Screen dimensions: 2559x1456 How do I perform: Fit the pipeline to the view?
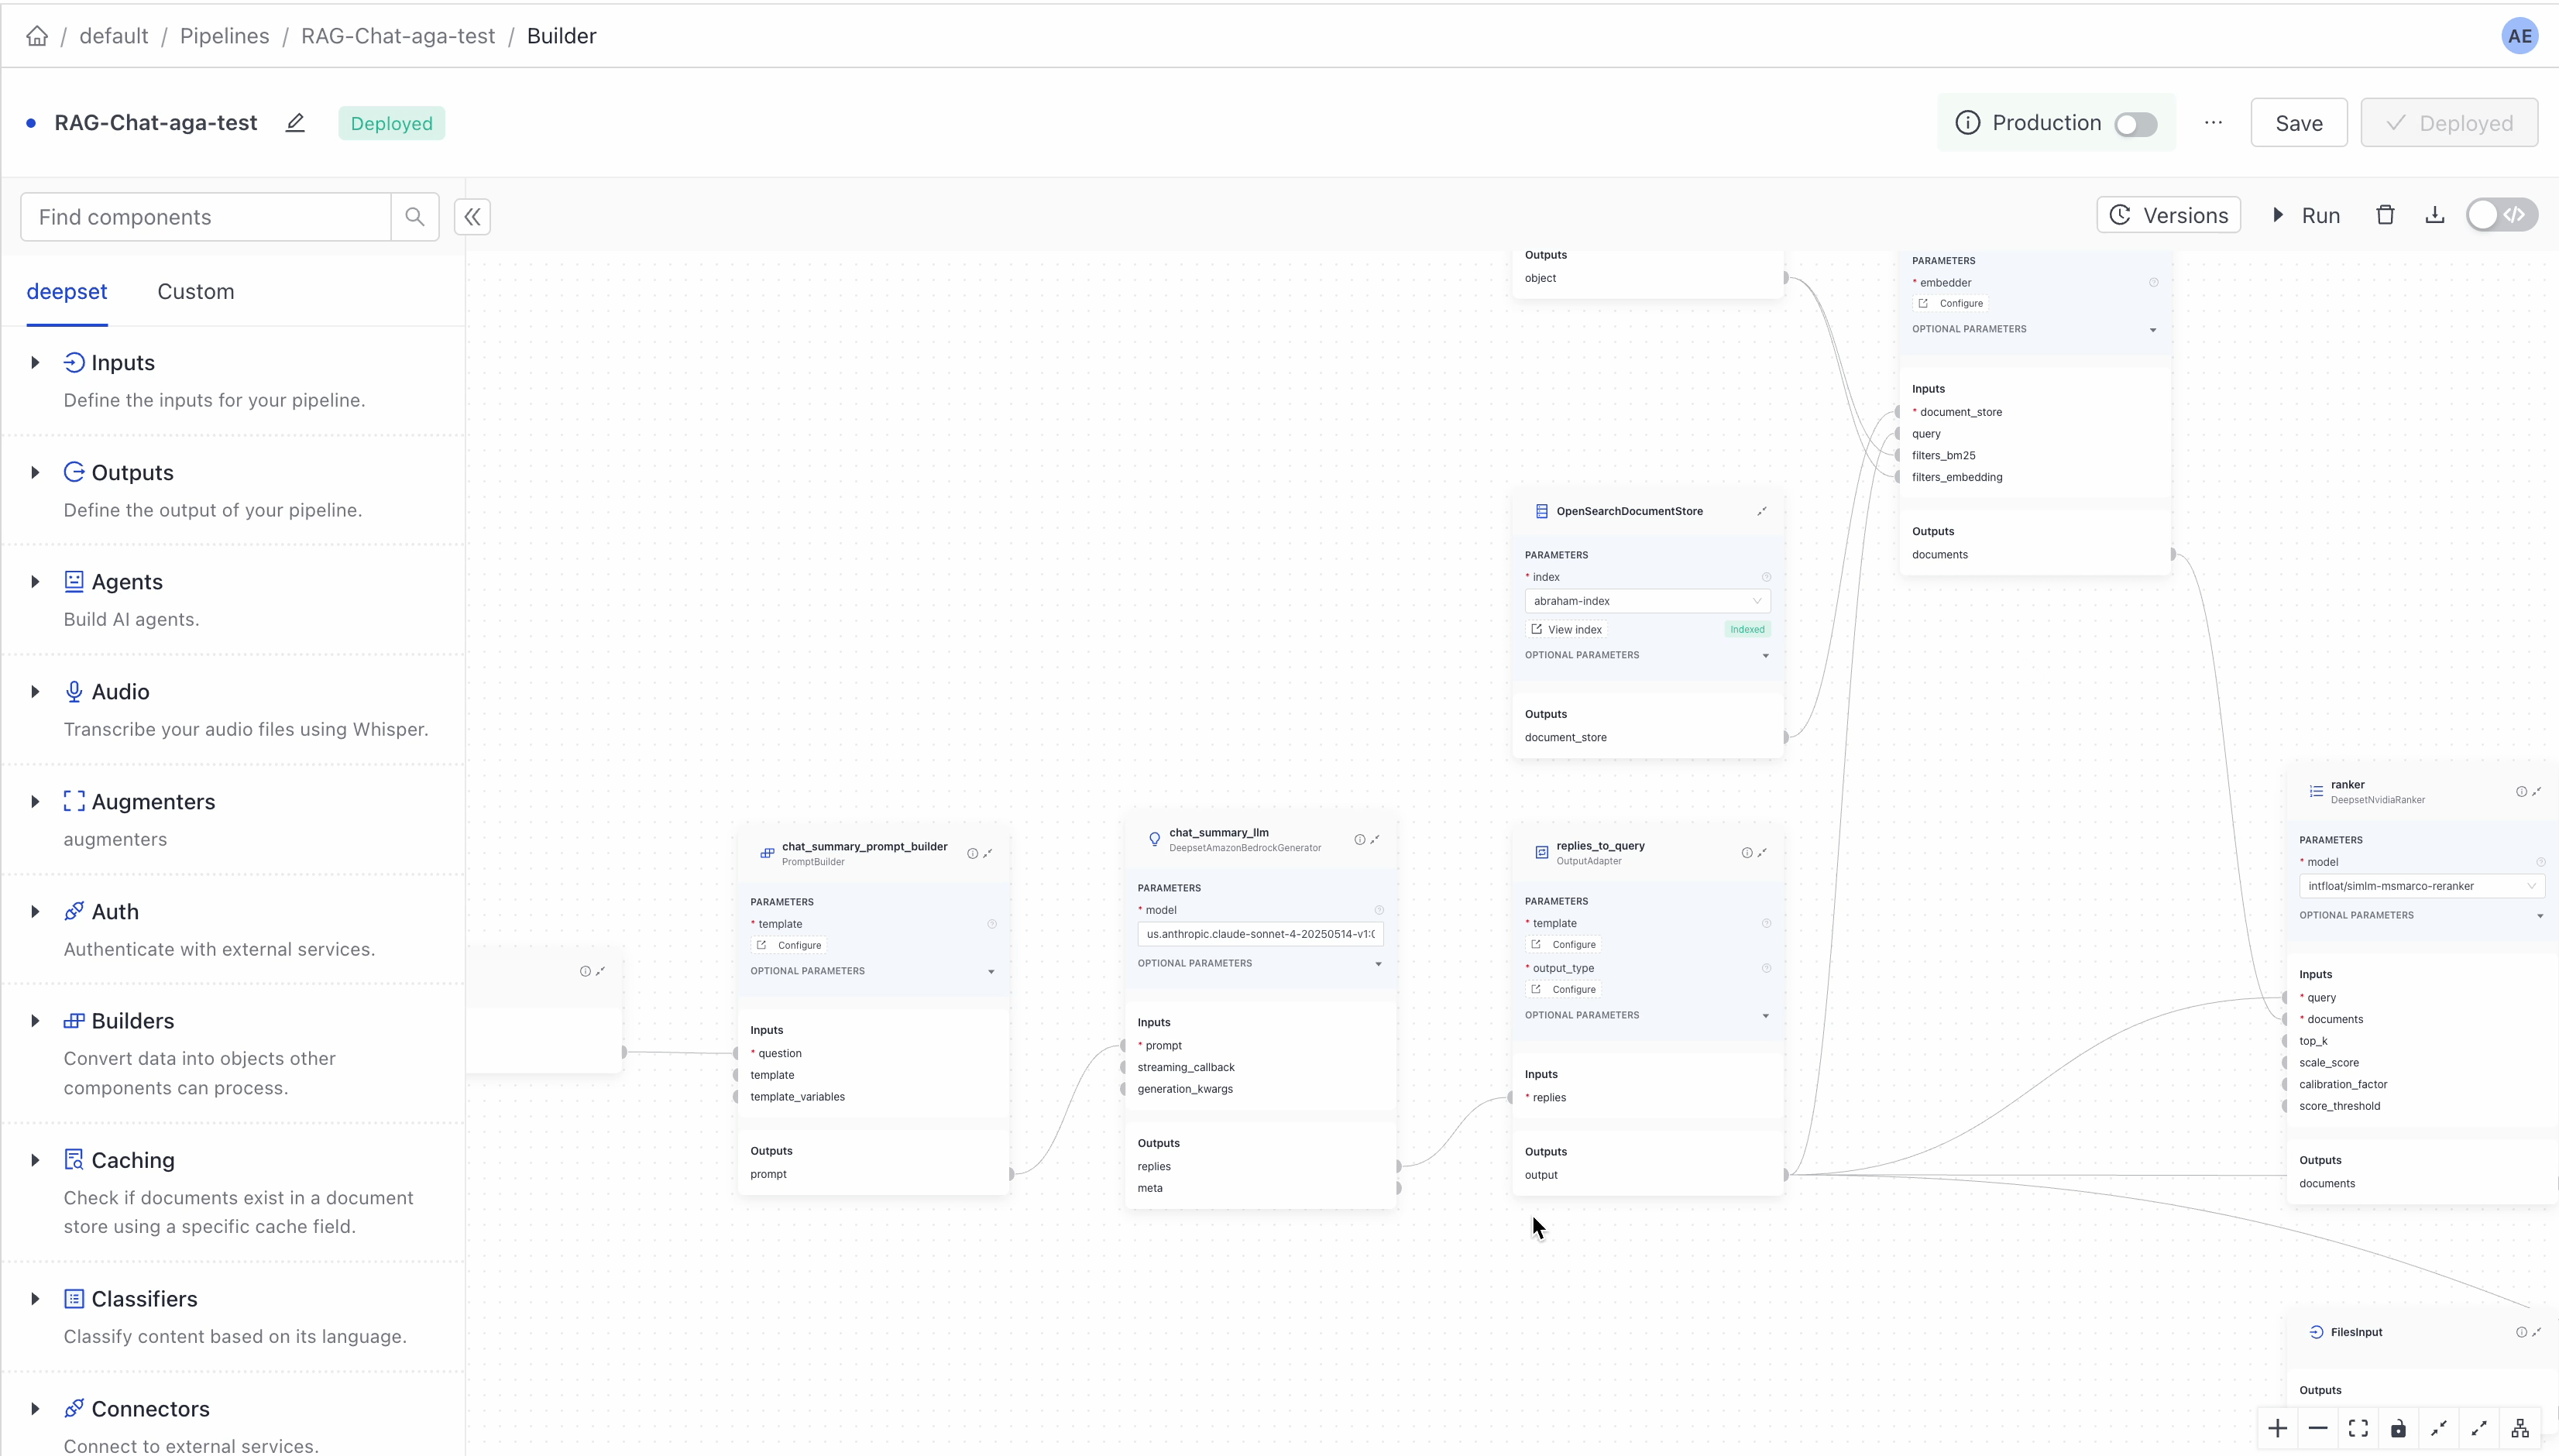(x=2357, y=1428)
